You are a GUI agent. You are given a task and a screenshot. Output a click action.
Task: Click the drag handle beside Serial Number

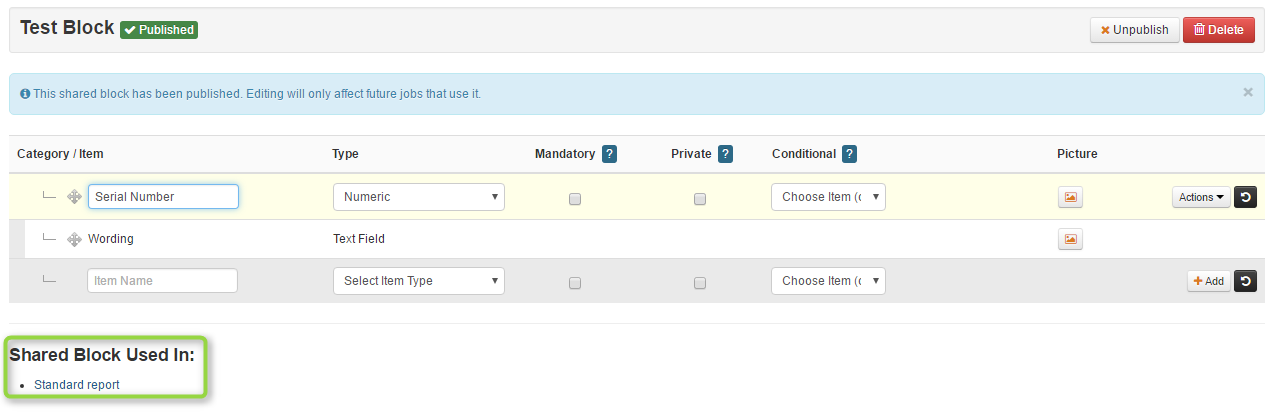[x=74, y=197]
